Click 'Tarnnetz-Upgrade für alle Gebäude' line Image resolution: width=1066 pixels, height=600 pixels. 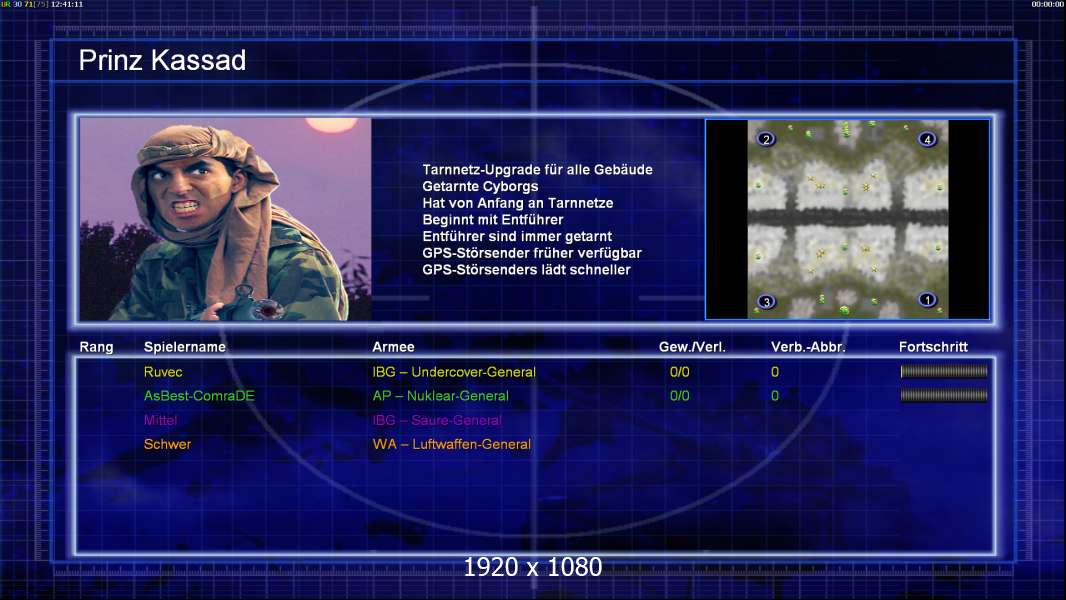pos(537,170)
